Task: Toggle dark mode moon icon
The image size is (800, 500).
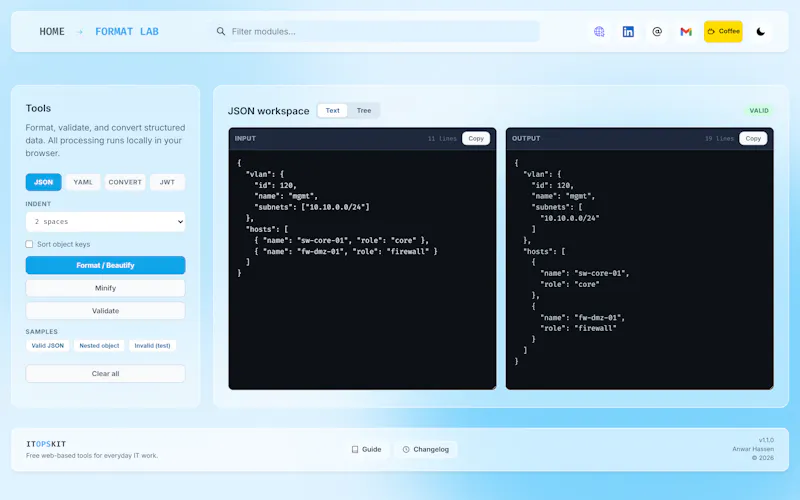Action: (x=761, y=32)
